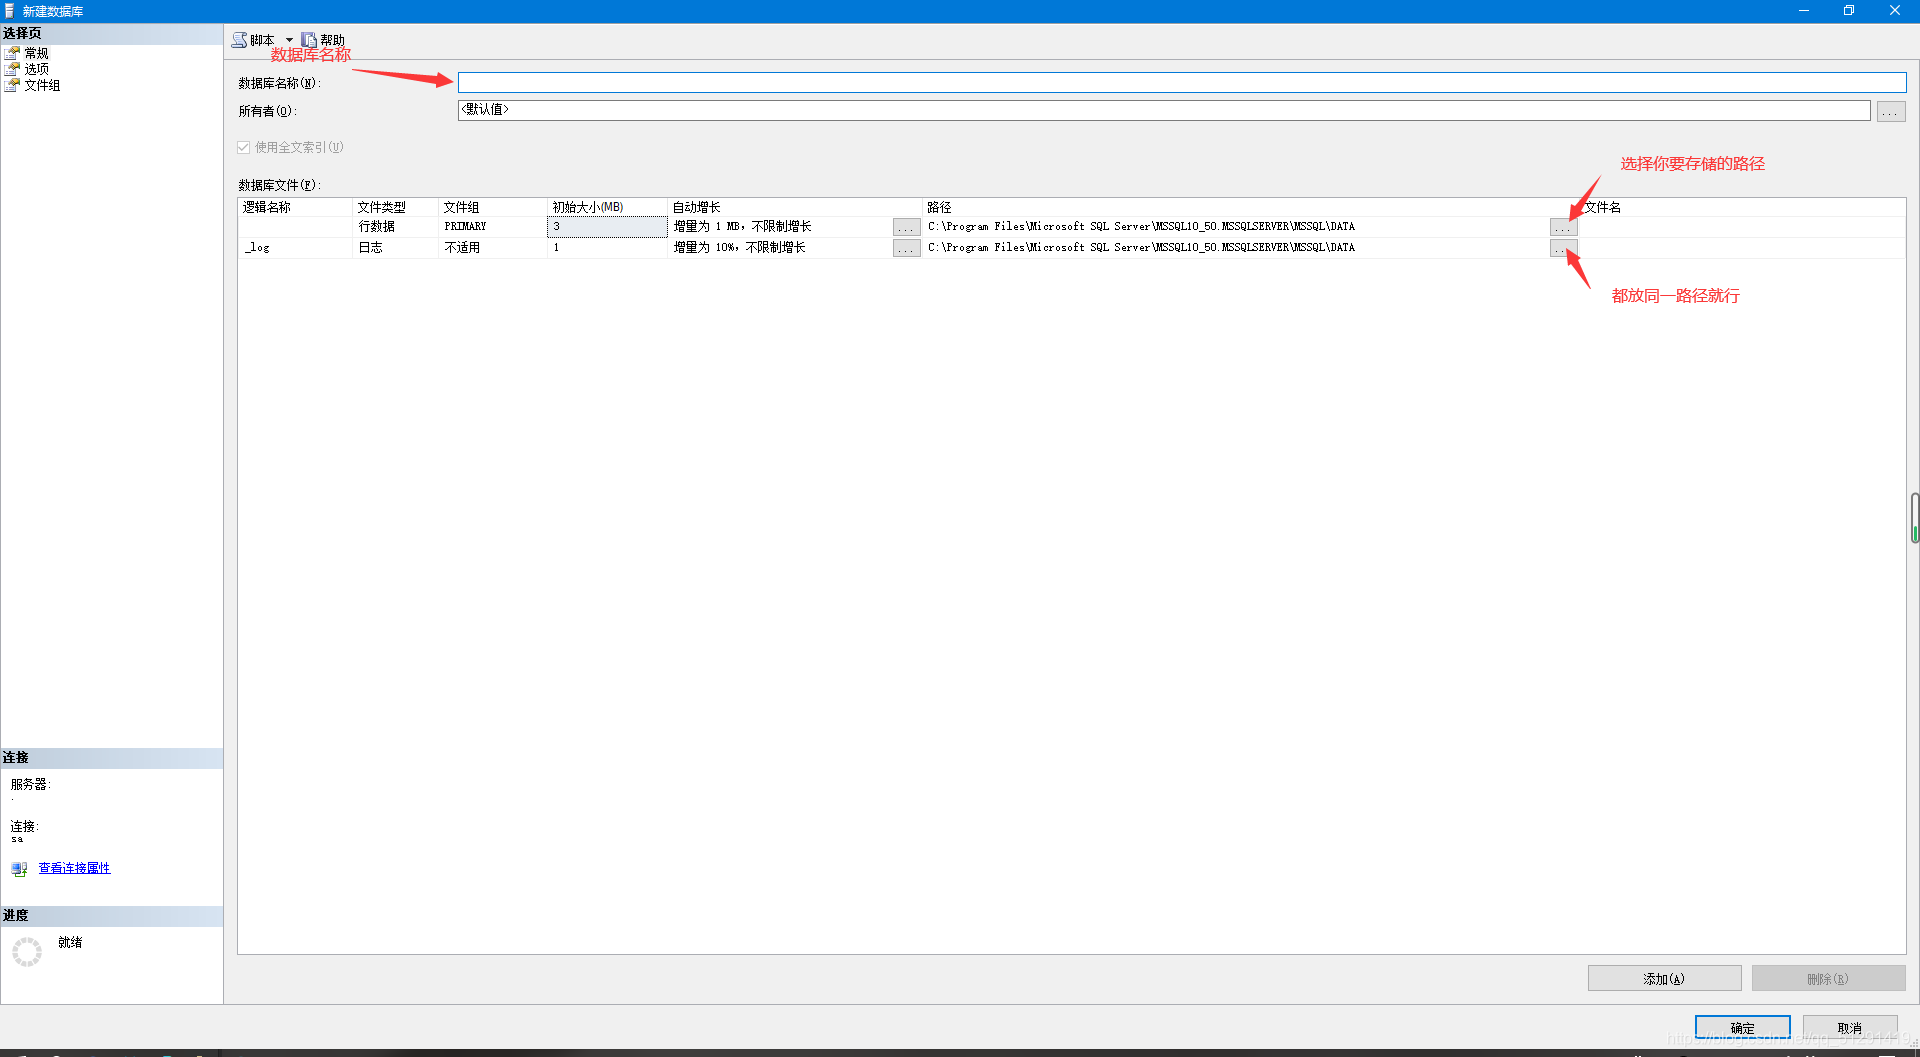Image resolution: width=1920 pixels, height=1057 pixels.
Task: Open the 查看连接属性 link
Action: (74, 868)
